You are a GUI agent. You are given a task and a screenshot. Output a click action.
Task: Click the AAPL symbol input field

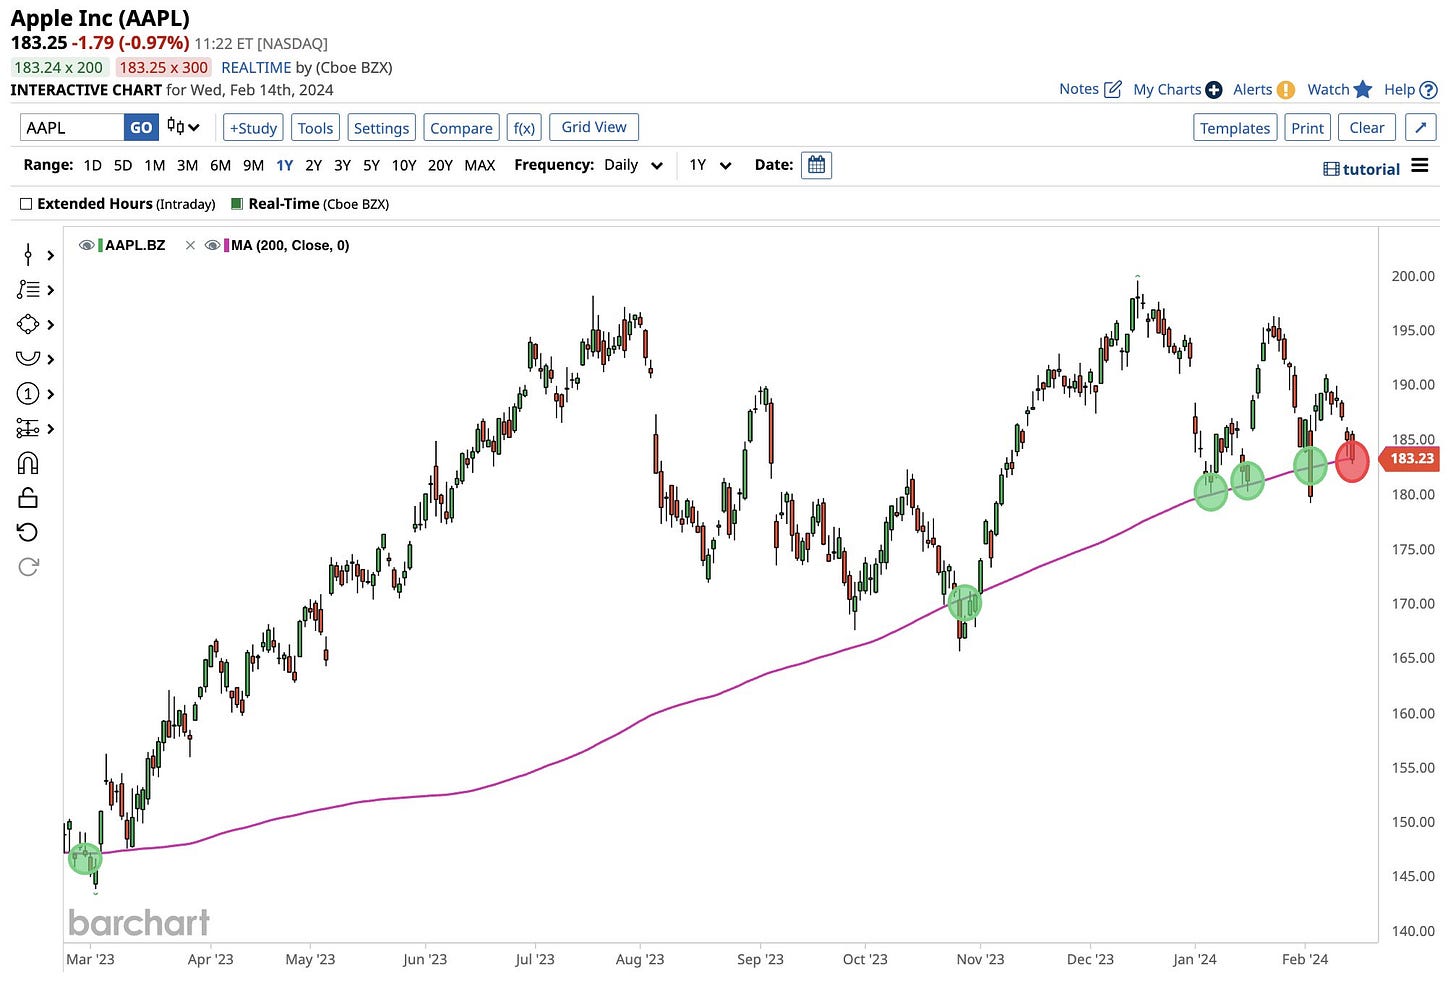[x=72, y=128]
